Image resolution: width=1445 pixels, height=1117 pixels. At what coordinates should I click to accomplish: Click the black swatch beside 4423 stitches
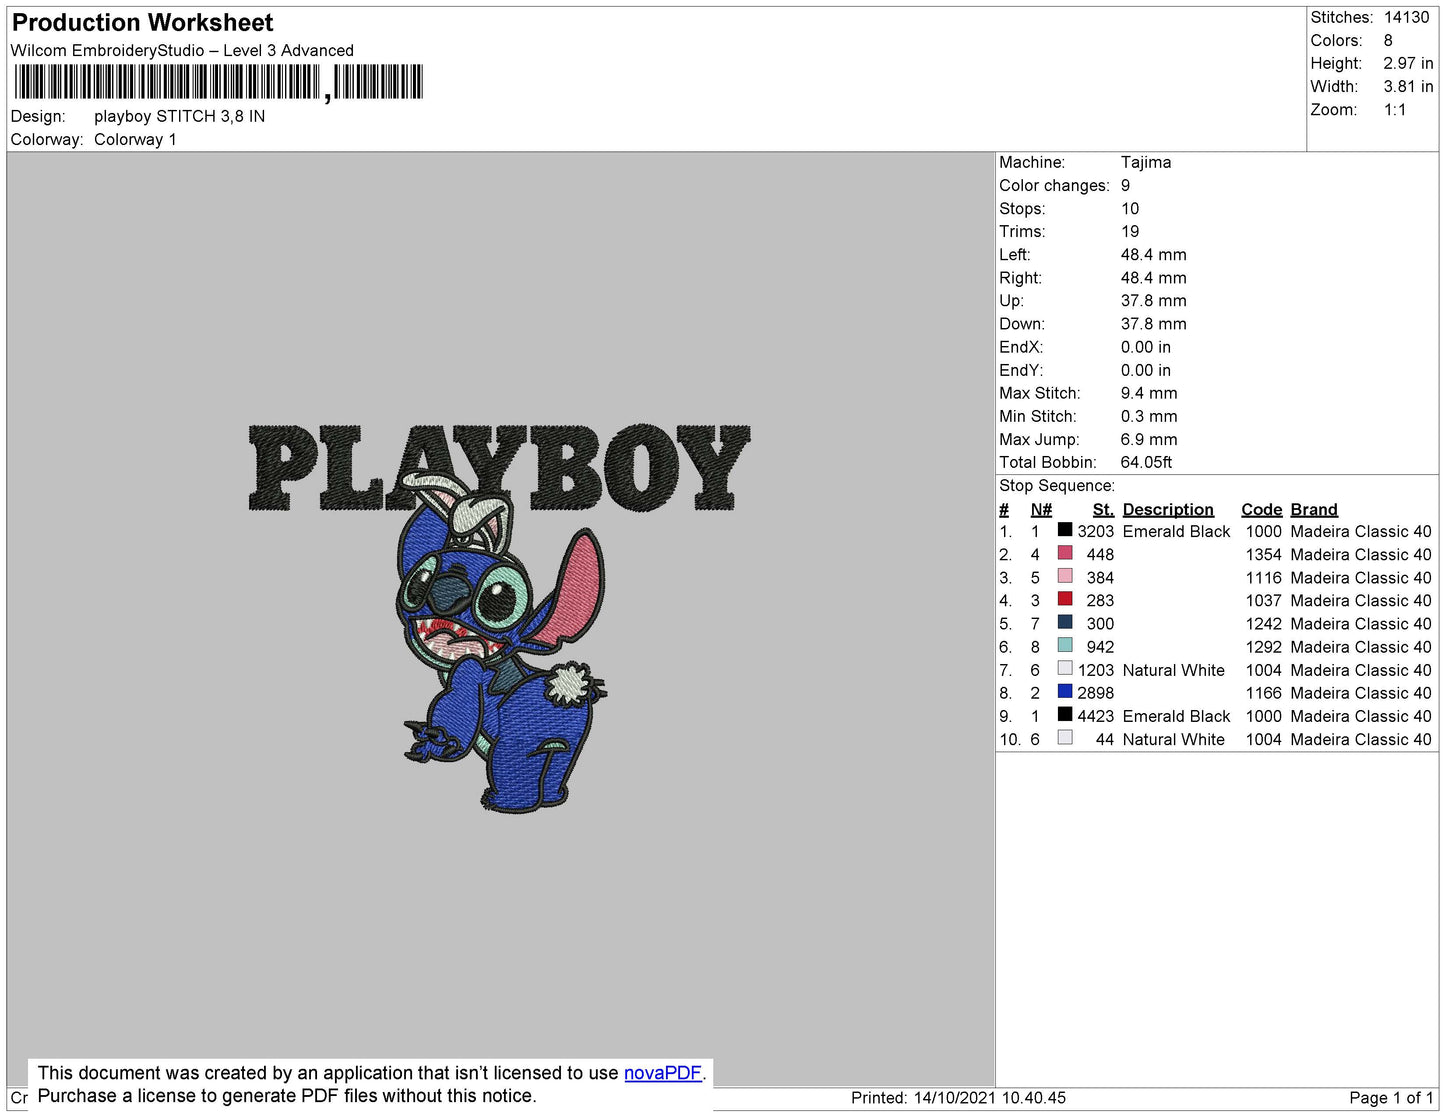[x=1065, y=714]
